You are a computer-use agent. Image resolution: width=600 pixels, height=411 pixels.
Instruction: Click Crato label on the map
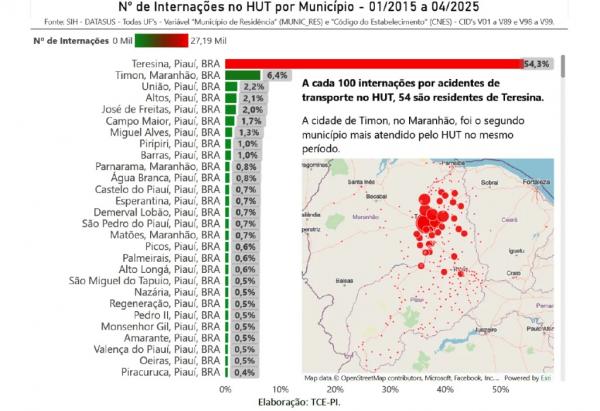pos(514,274)
